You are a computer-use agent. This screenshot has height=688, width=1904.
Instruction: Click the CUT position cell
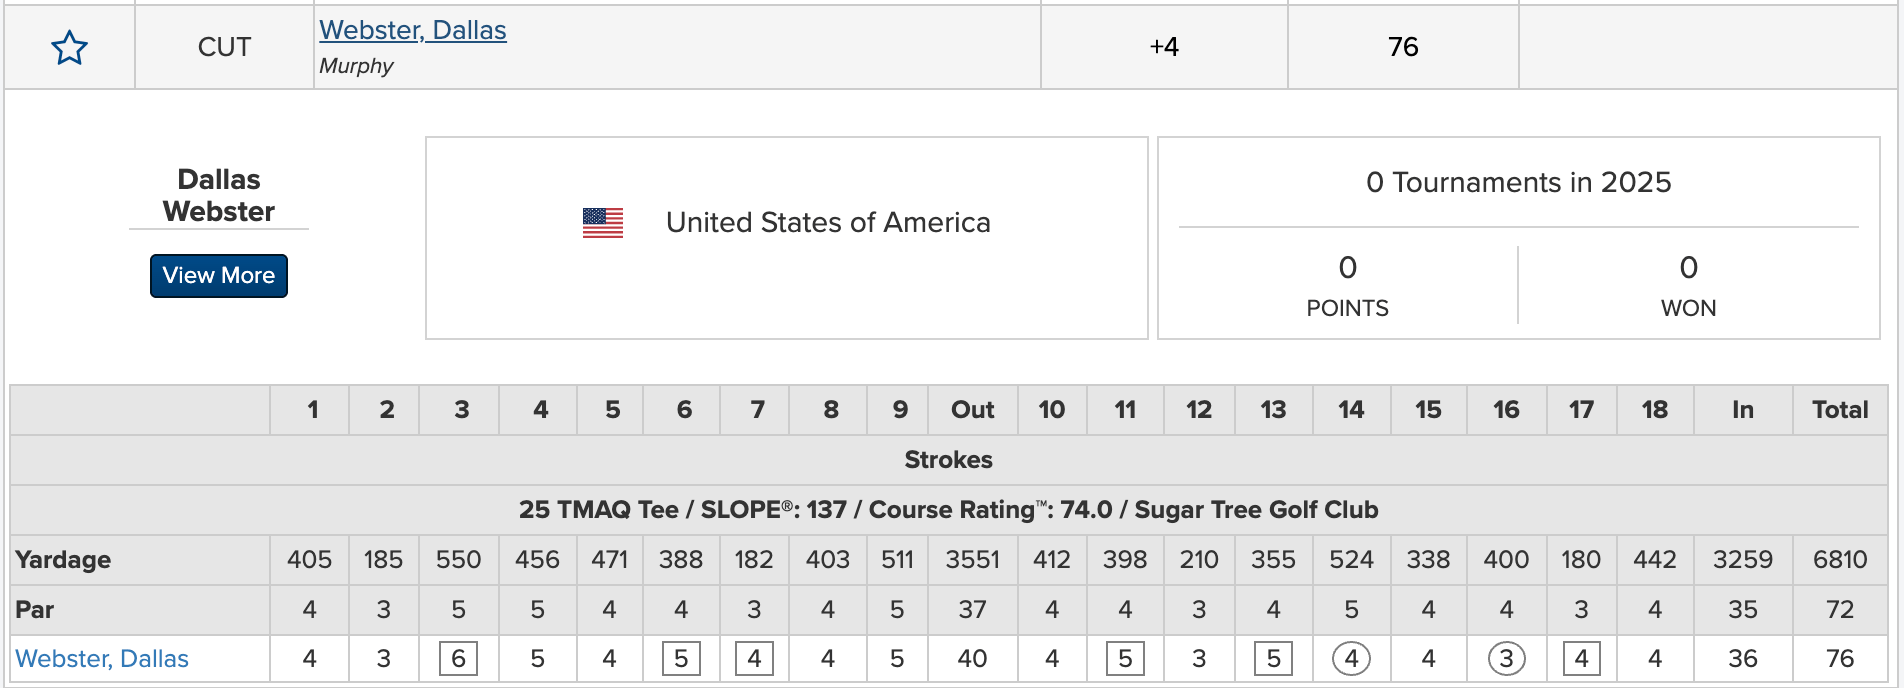[x=224, y=47]
